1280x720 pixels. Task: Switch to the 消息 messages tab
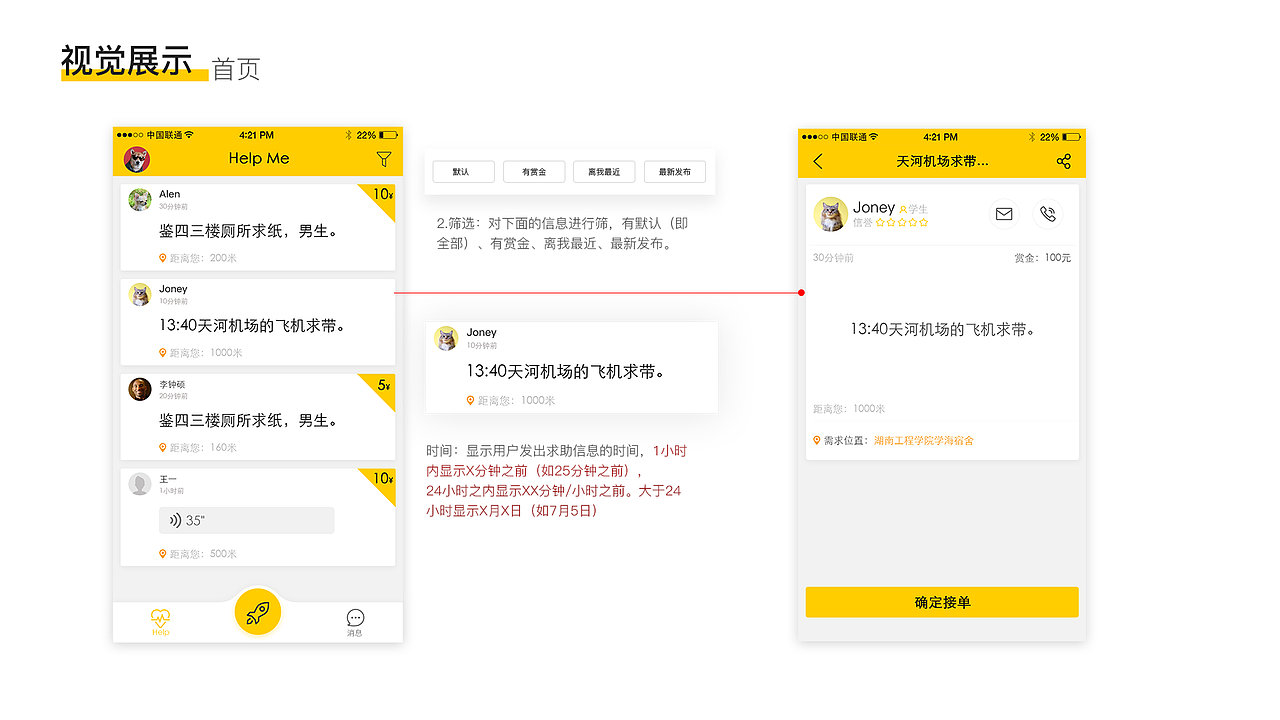355,623
